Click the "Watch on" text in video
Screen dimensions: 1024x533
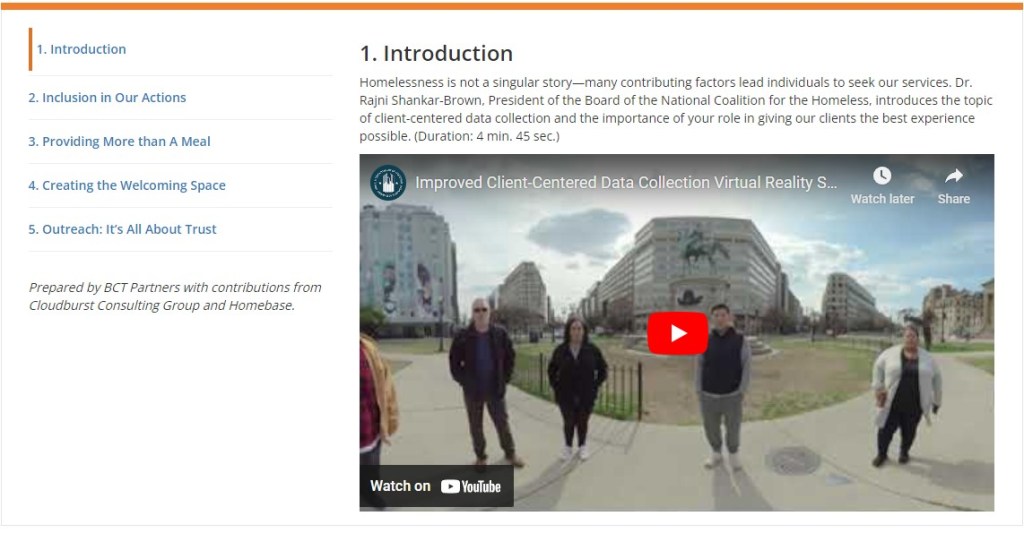(x=400, y=486)
